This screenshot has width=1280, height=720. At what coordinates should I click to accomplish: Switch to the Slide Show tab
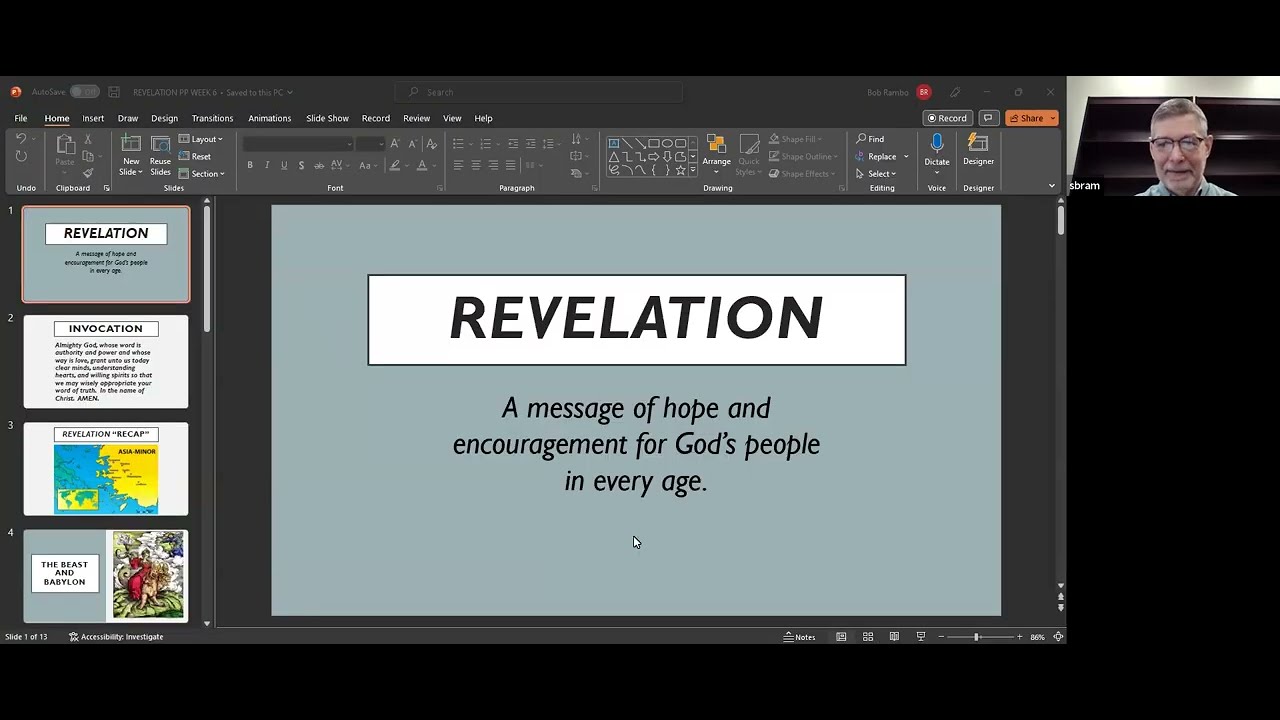(327, 118)
